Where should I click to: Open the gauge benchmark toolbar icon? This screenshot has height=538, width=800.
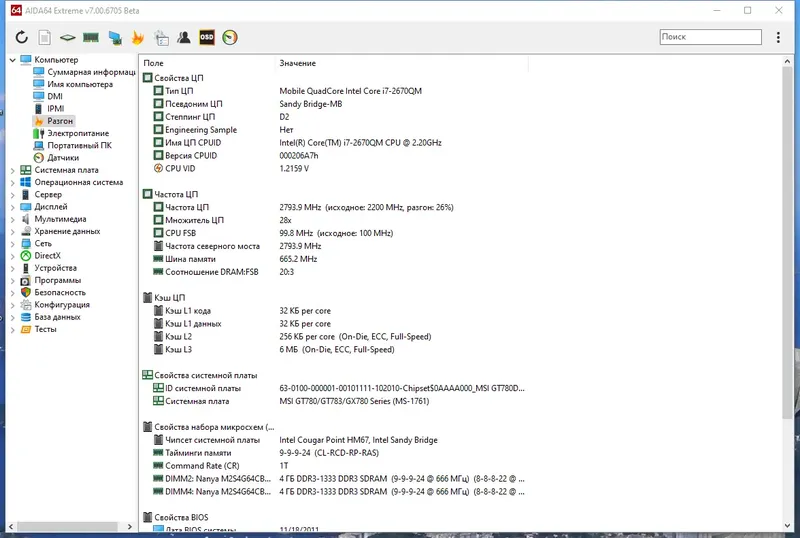click(x=230, y=37)
